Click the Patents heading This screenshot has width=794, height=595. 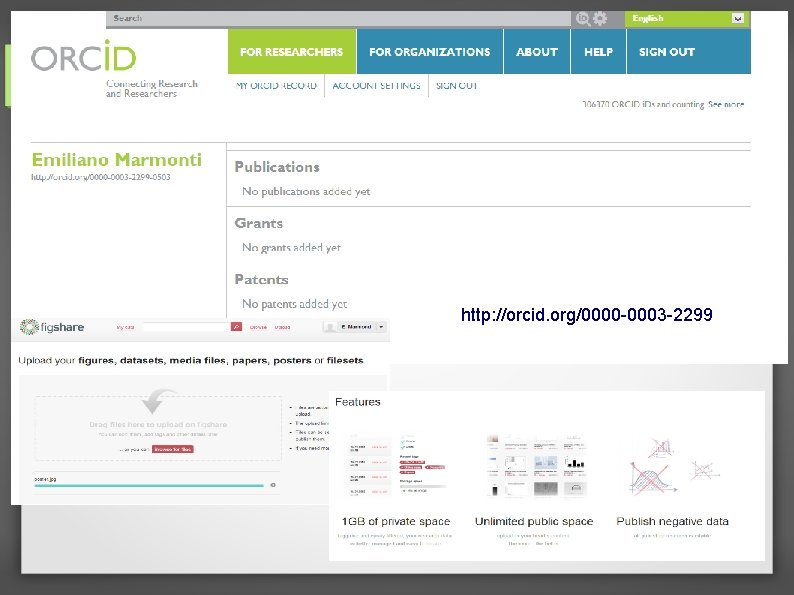point(261,280)
